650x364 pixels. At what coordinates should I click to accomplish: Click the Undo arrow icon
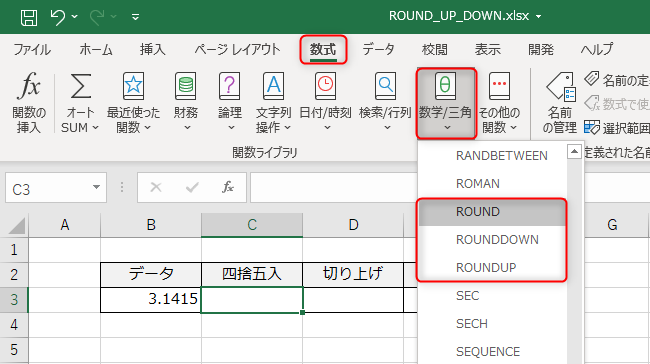pyautogui.click(x=58, y=17)
